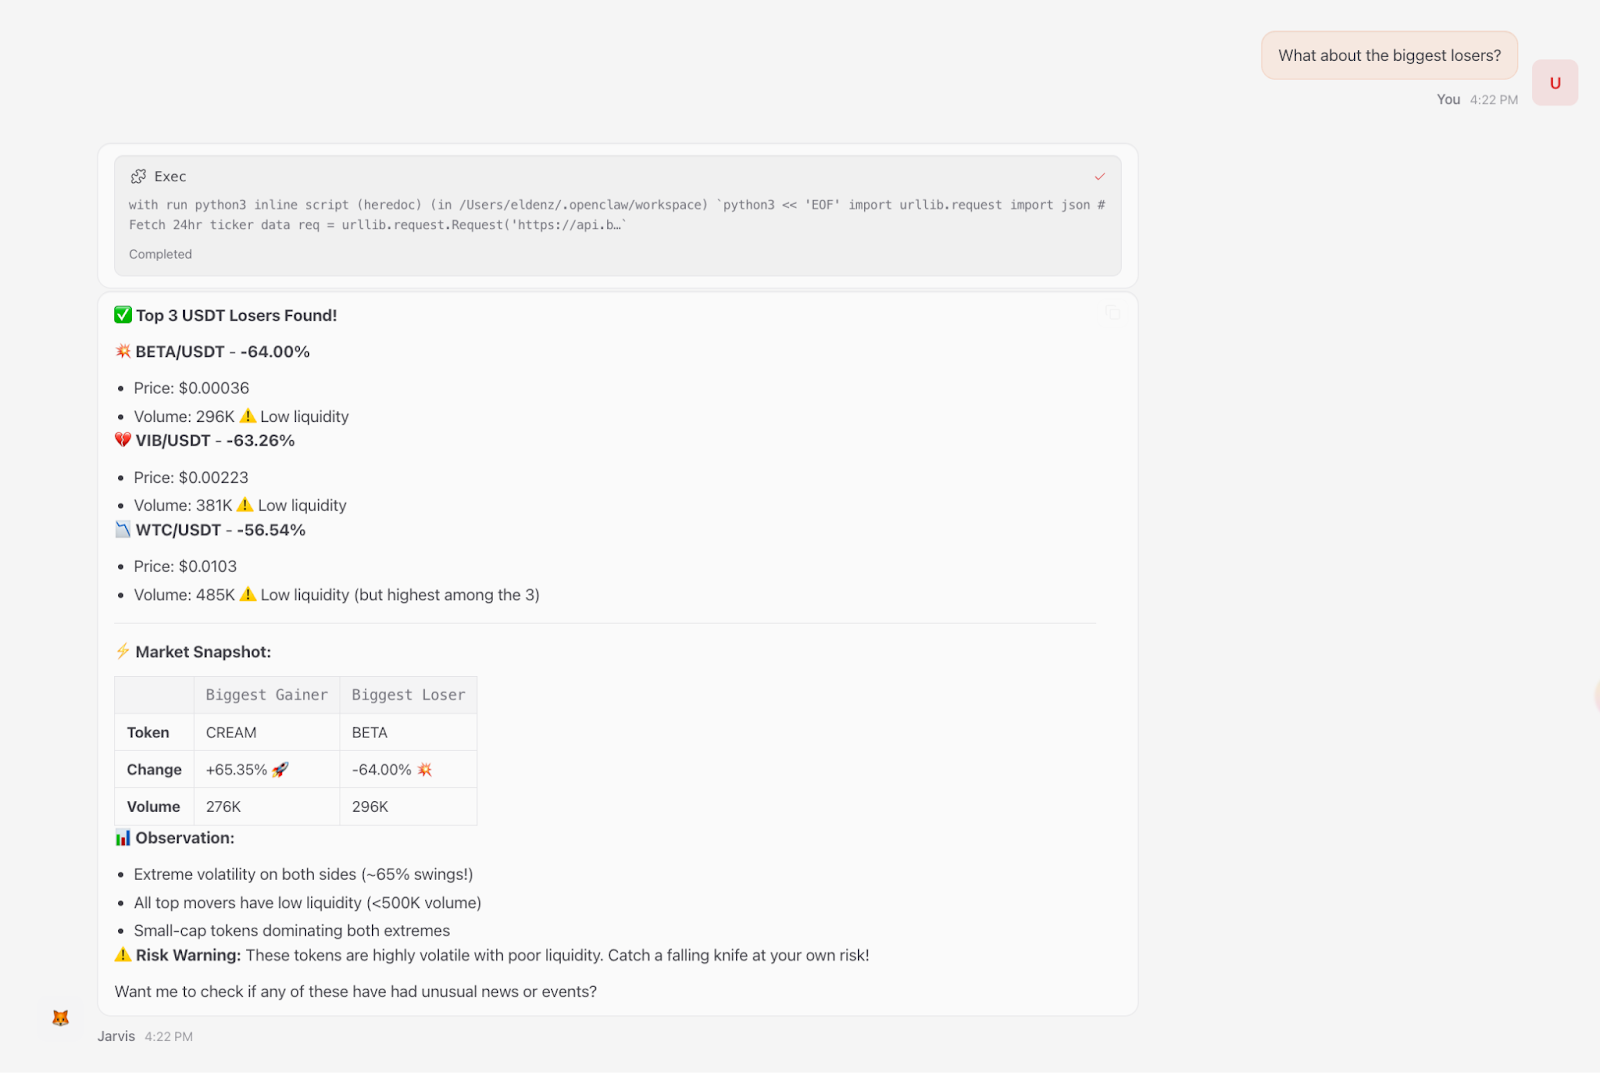Click the orange element at right edge
Screen dimensions: 1600x1073
tap(1596, 696)
